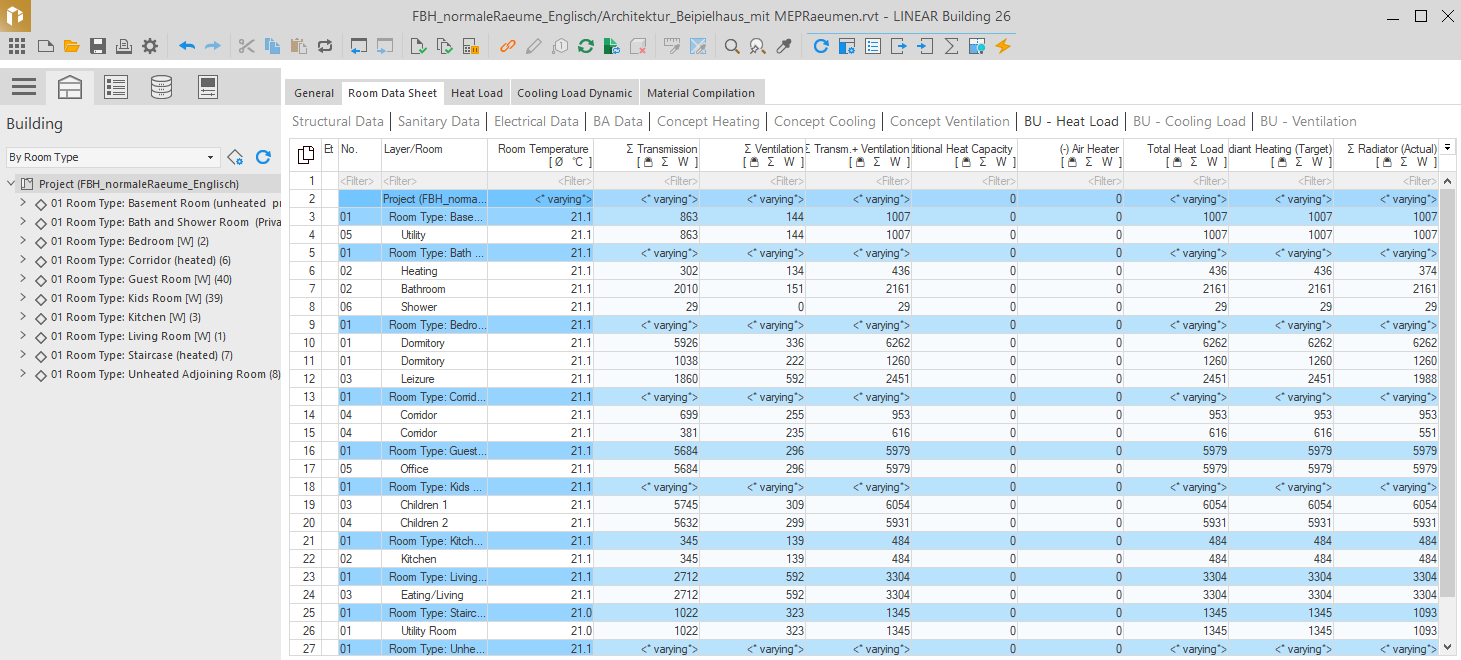Click the Children 1 row name
This screenshot has height=660, width=1461.
(x=424, y=505)
